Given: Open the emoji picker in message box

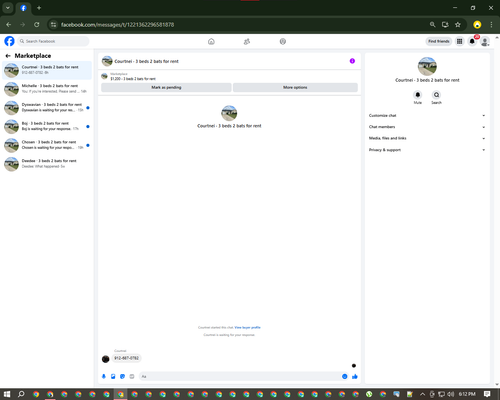Looking at the screenshot, I should [x=345, y=376].
